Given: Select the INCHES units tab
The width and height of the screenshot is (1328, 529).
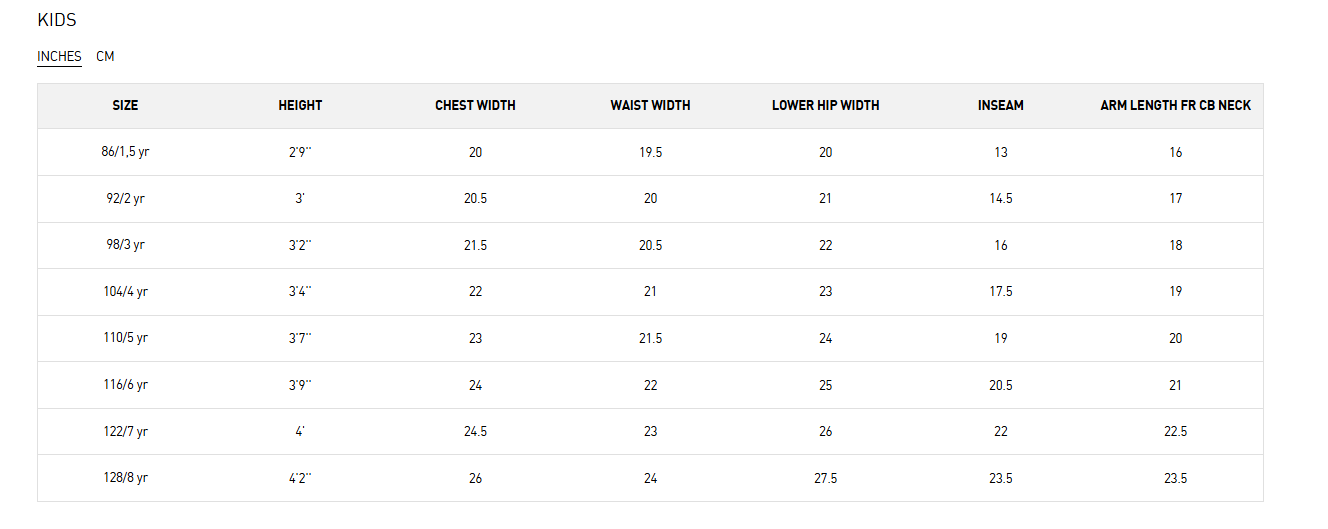Looking at the screenshot, I should pos(59,57).
